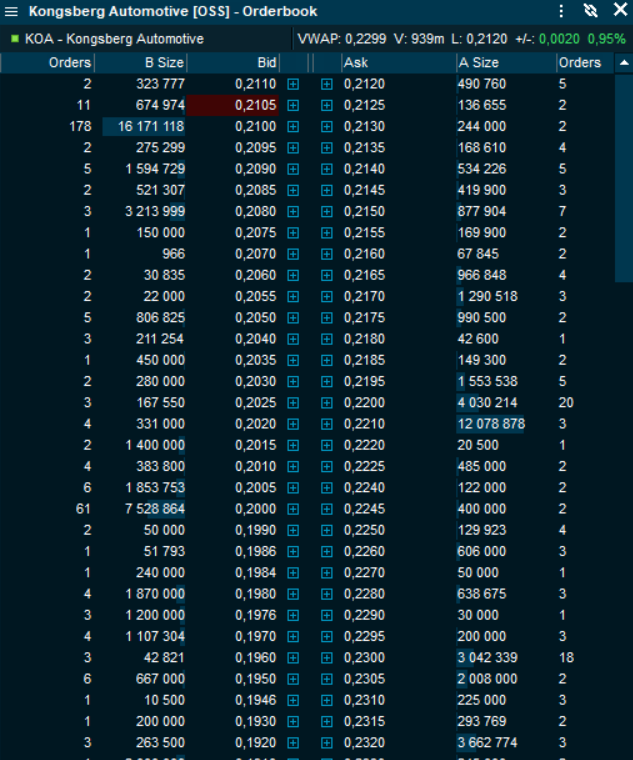Select the ask price 0,2195
This screenshot has width=633, height=760.
364,381
